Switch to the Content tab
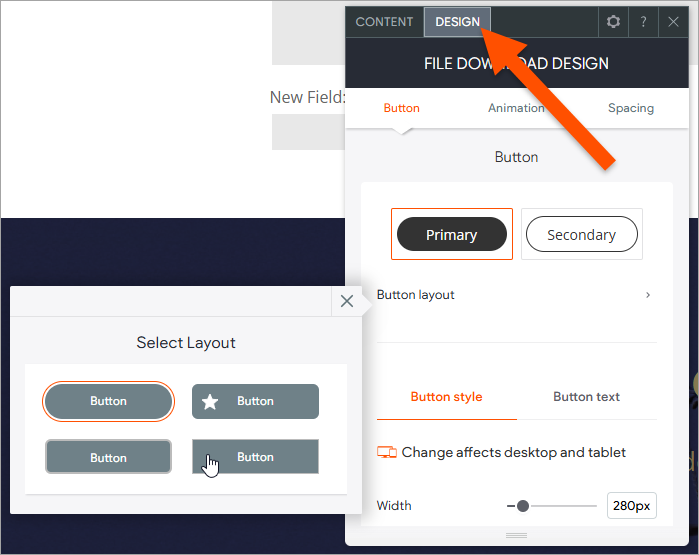The height and width of the screenshot is (555, 699). pyautogui.click(x=384, y=22)
